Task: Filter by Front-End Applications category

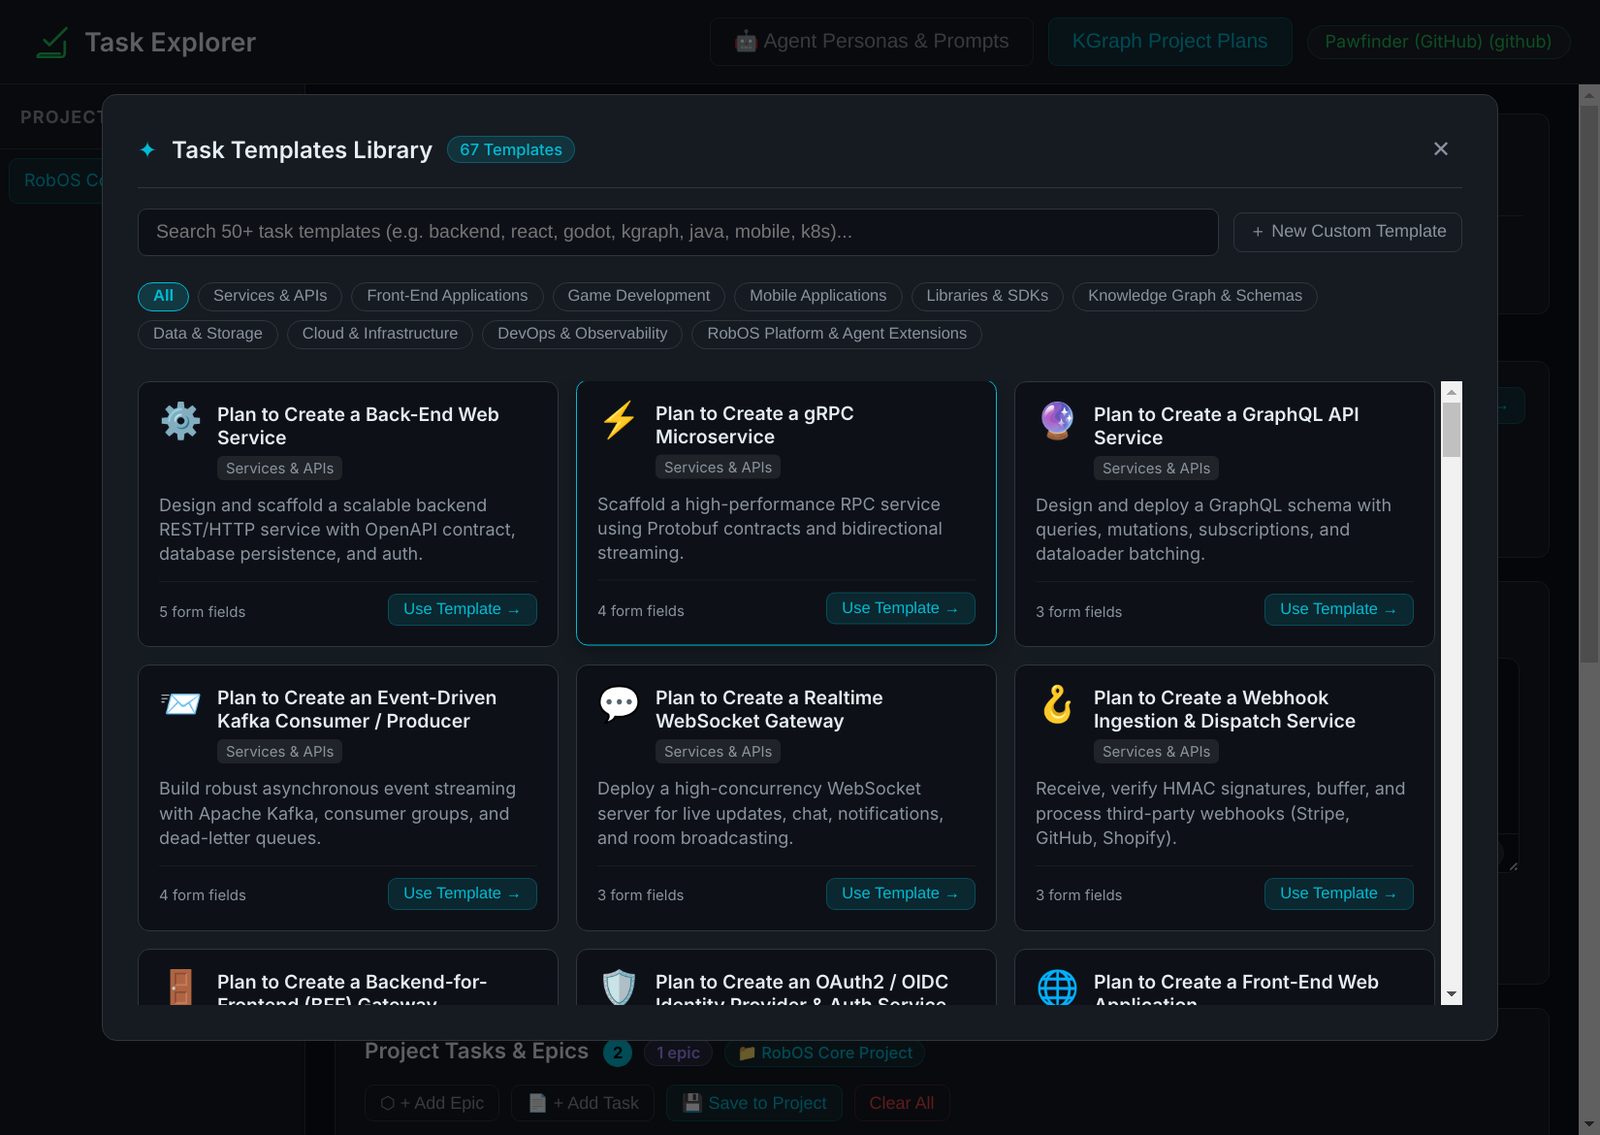Action: (447, 296)
